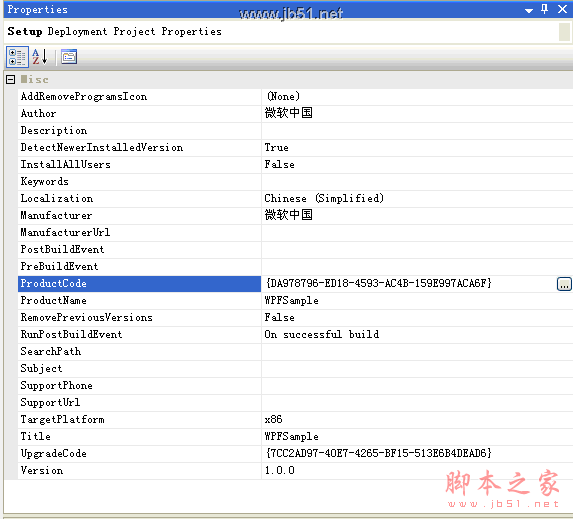Open window position dropdown arrow in title bar
Viewport: 576px width, 520px height.
click(529, 10)
